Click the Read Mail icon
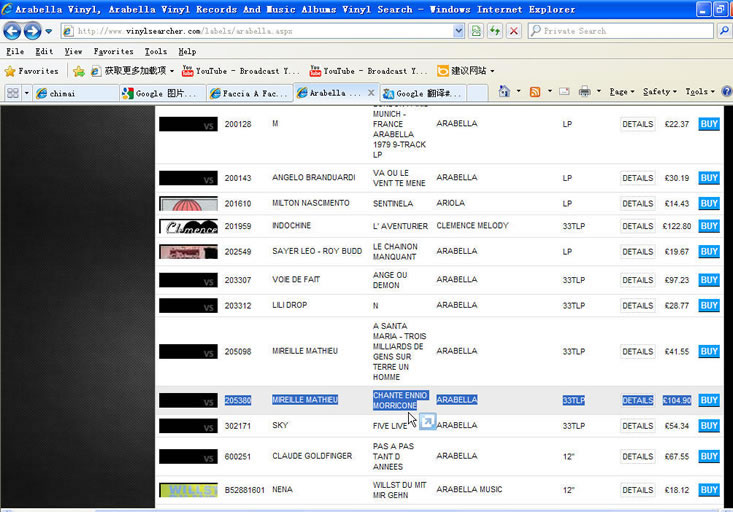The height and width of the screenshot is (512, 733). pos(564,92)
